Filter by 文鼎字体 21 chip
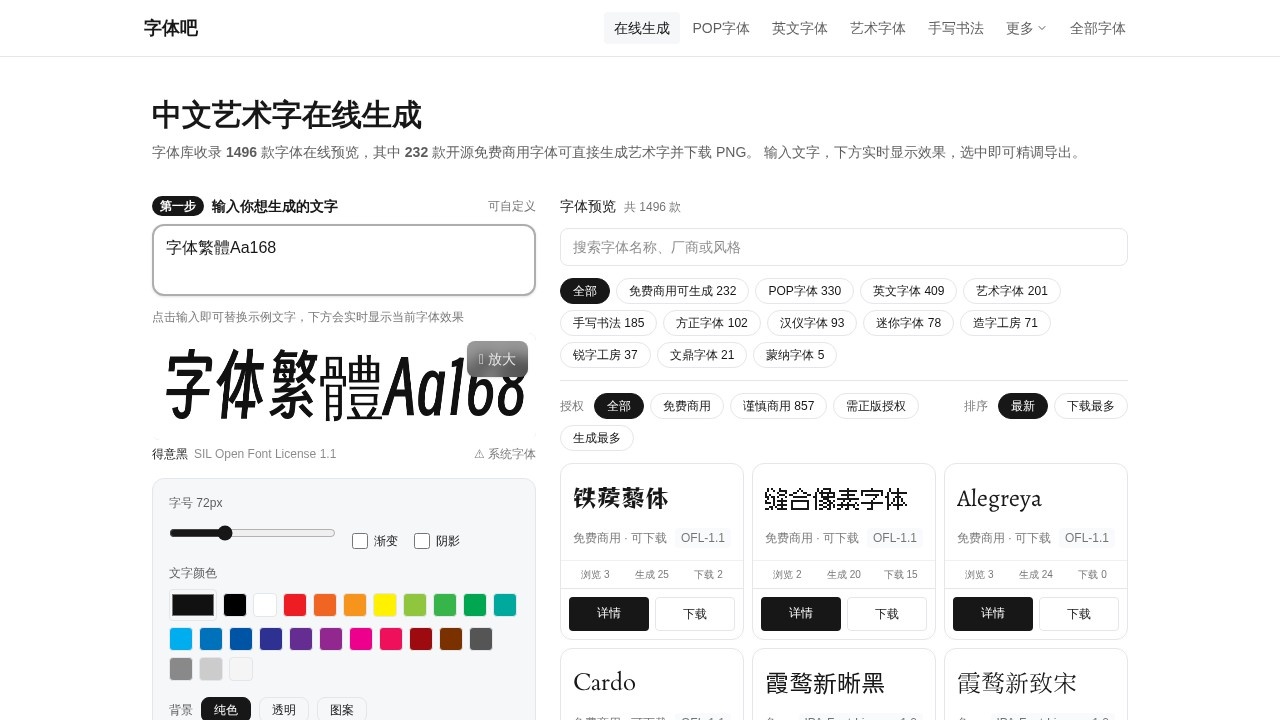This screenshot has height=720, width=1280. tap(702, 355)
